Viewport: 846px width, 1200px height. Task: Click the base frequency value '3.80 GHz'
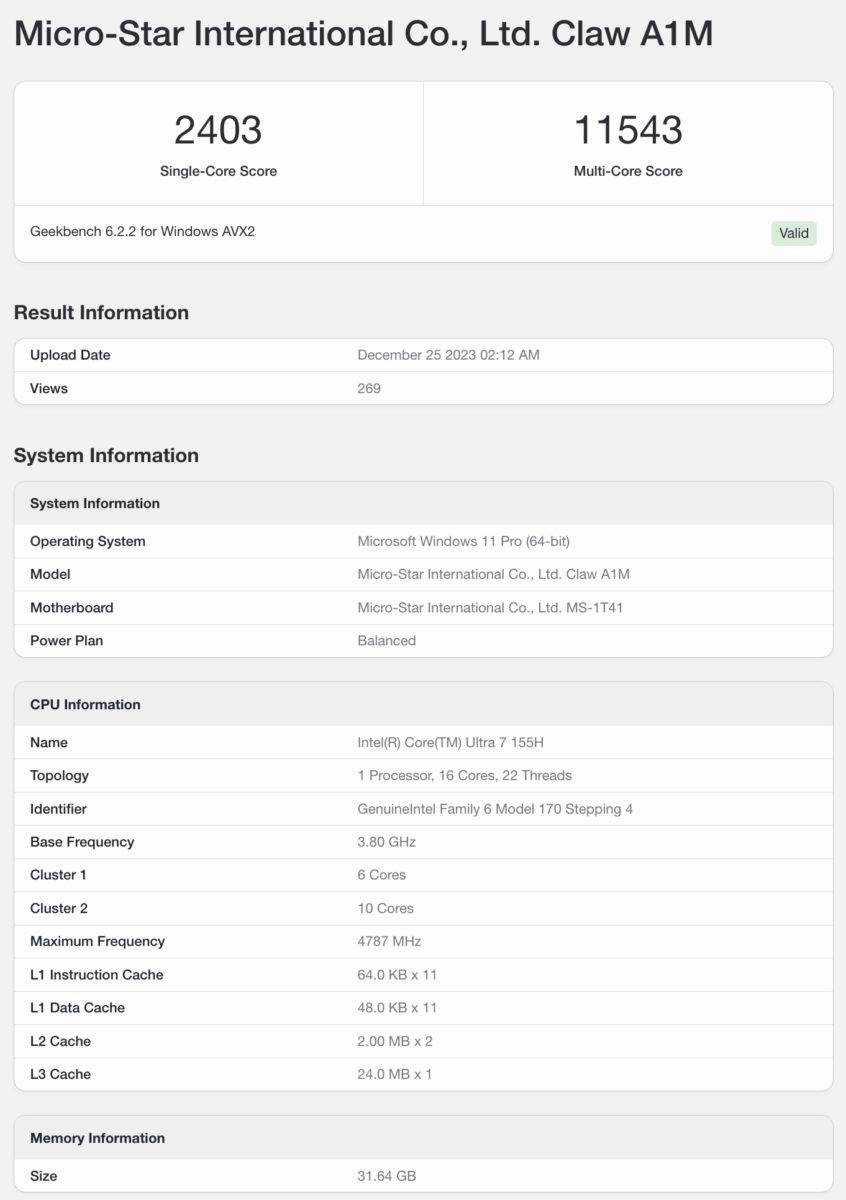point(386,841)
